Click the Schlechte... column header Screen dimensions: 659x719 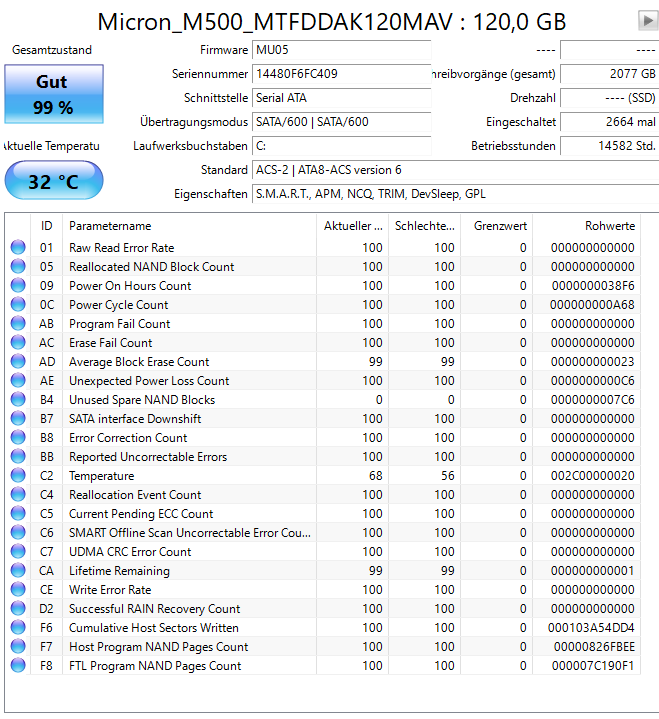click(425, 226)
